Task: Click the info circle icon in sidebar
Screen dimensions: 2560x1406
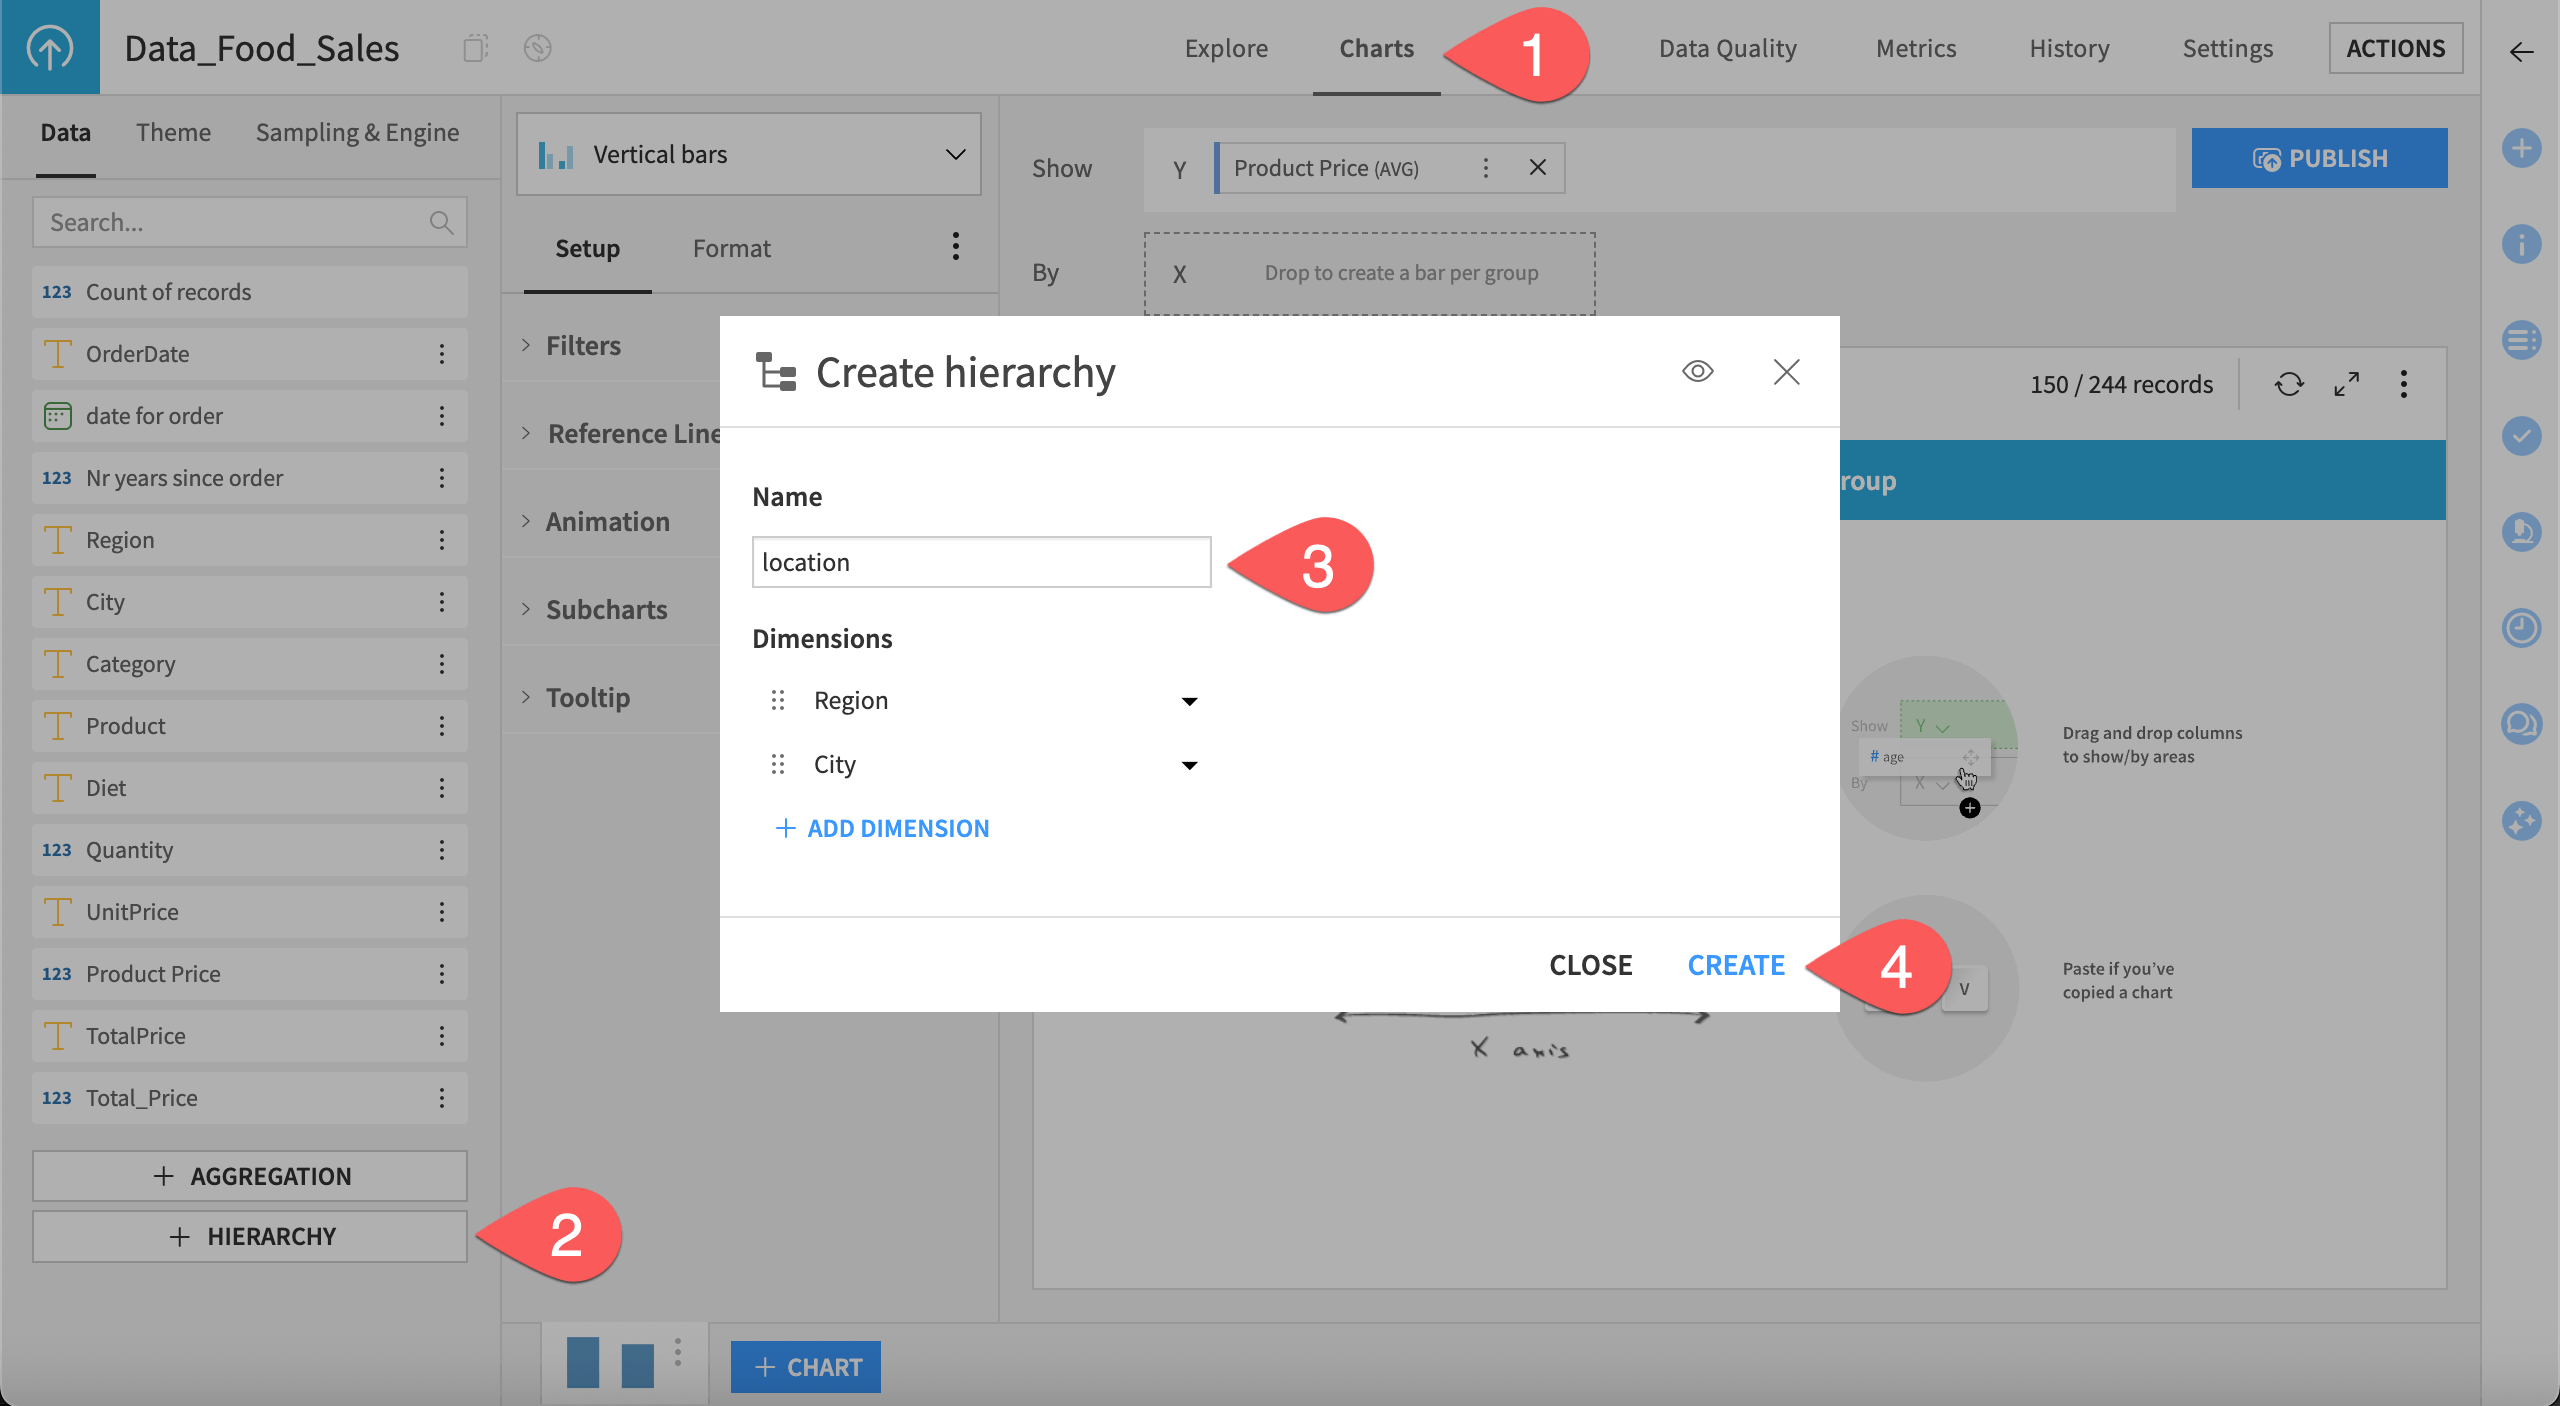Action: click(x=2521, y=244)
